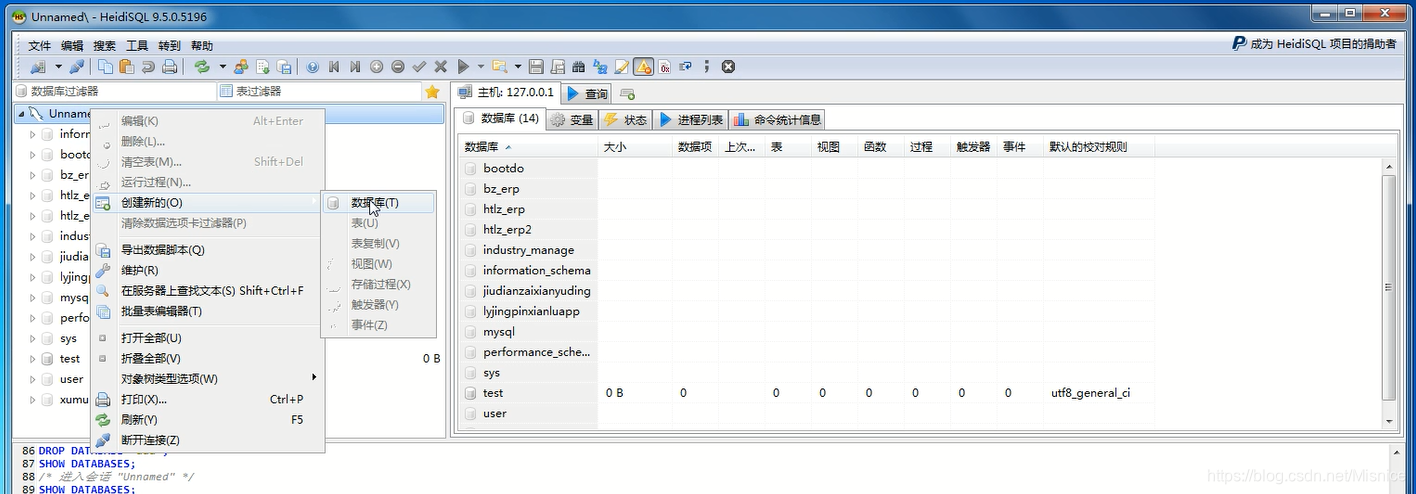The image size is (1416, 494).
Task: Switch to the 变量 tab
Action: coord(573,120)
